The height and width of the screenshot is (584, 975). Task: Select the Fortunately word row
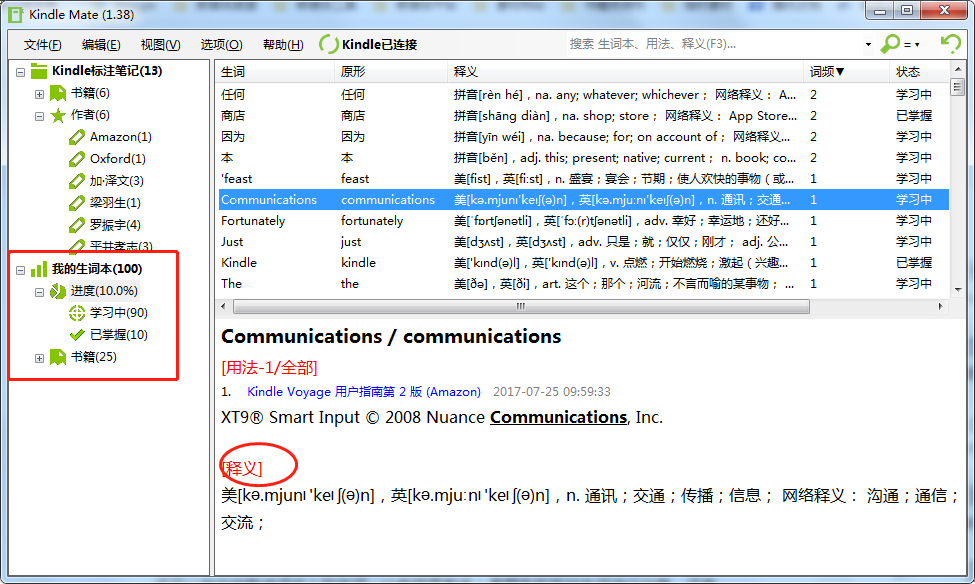(x=583, y=221)
